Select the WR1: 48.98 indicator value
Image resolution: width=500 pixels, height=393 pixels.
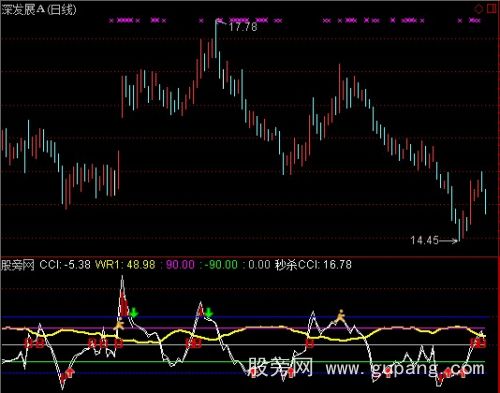tap(125, 265)
